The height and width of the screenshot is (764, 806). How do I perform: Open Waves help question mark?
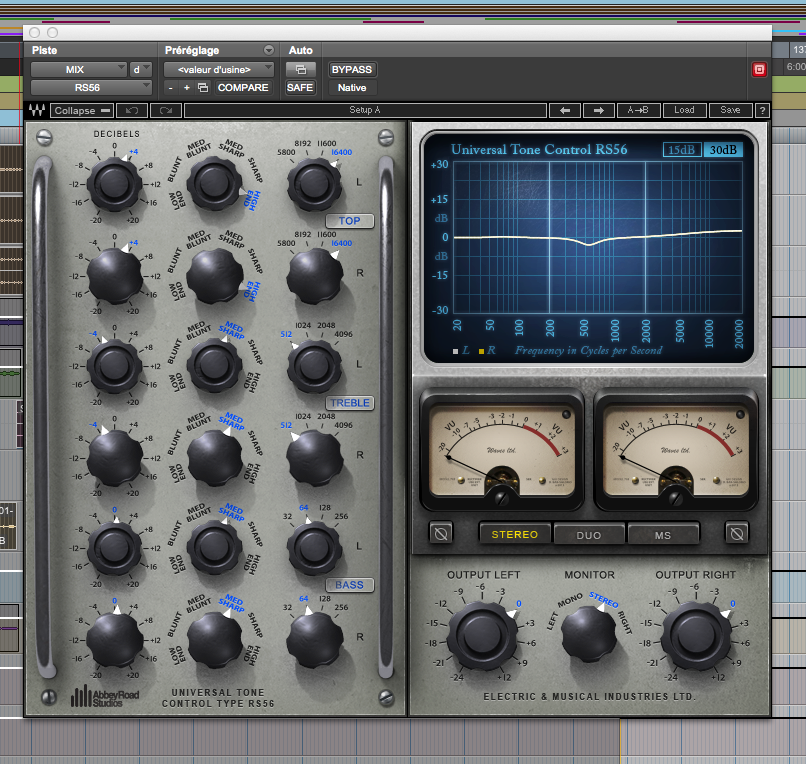[x=762, y=111]
